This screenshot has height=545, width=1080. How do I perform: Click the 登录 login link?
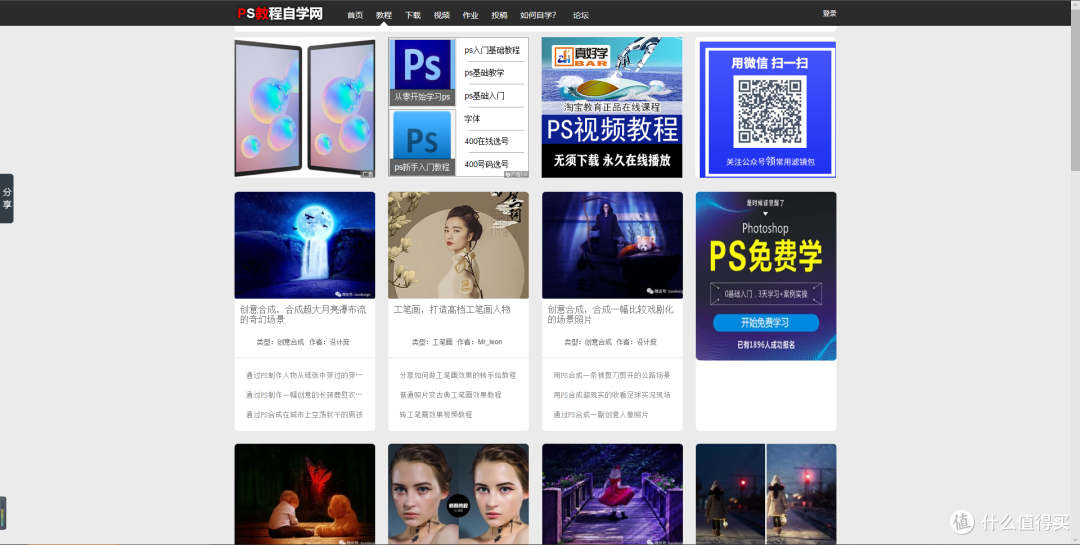829,13
